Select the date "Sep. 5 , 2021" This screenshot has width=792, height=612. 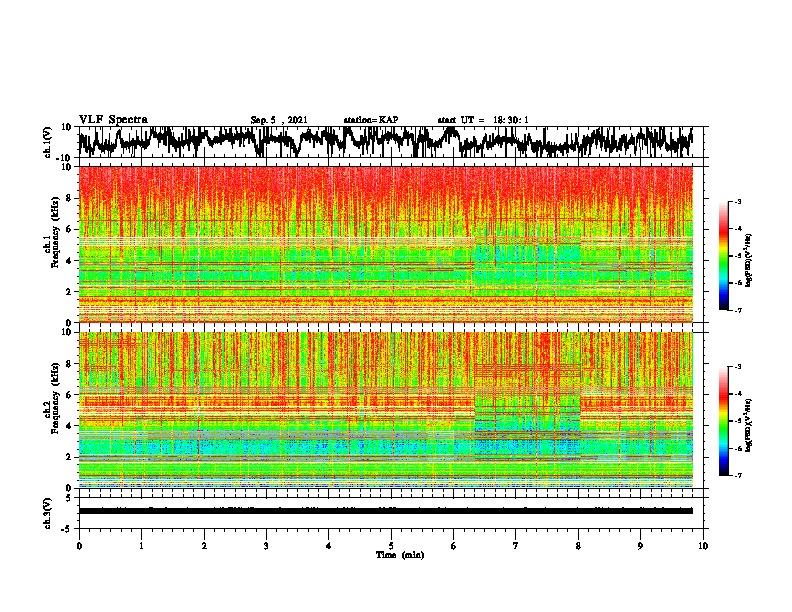click(279, 120)
